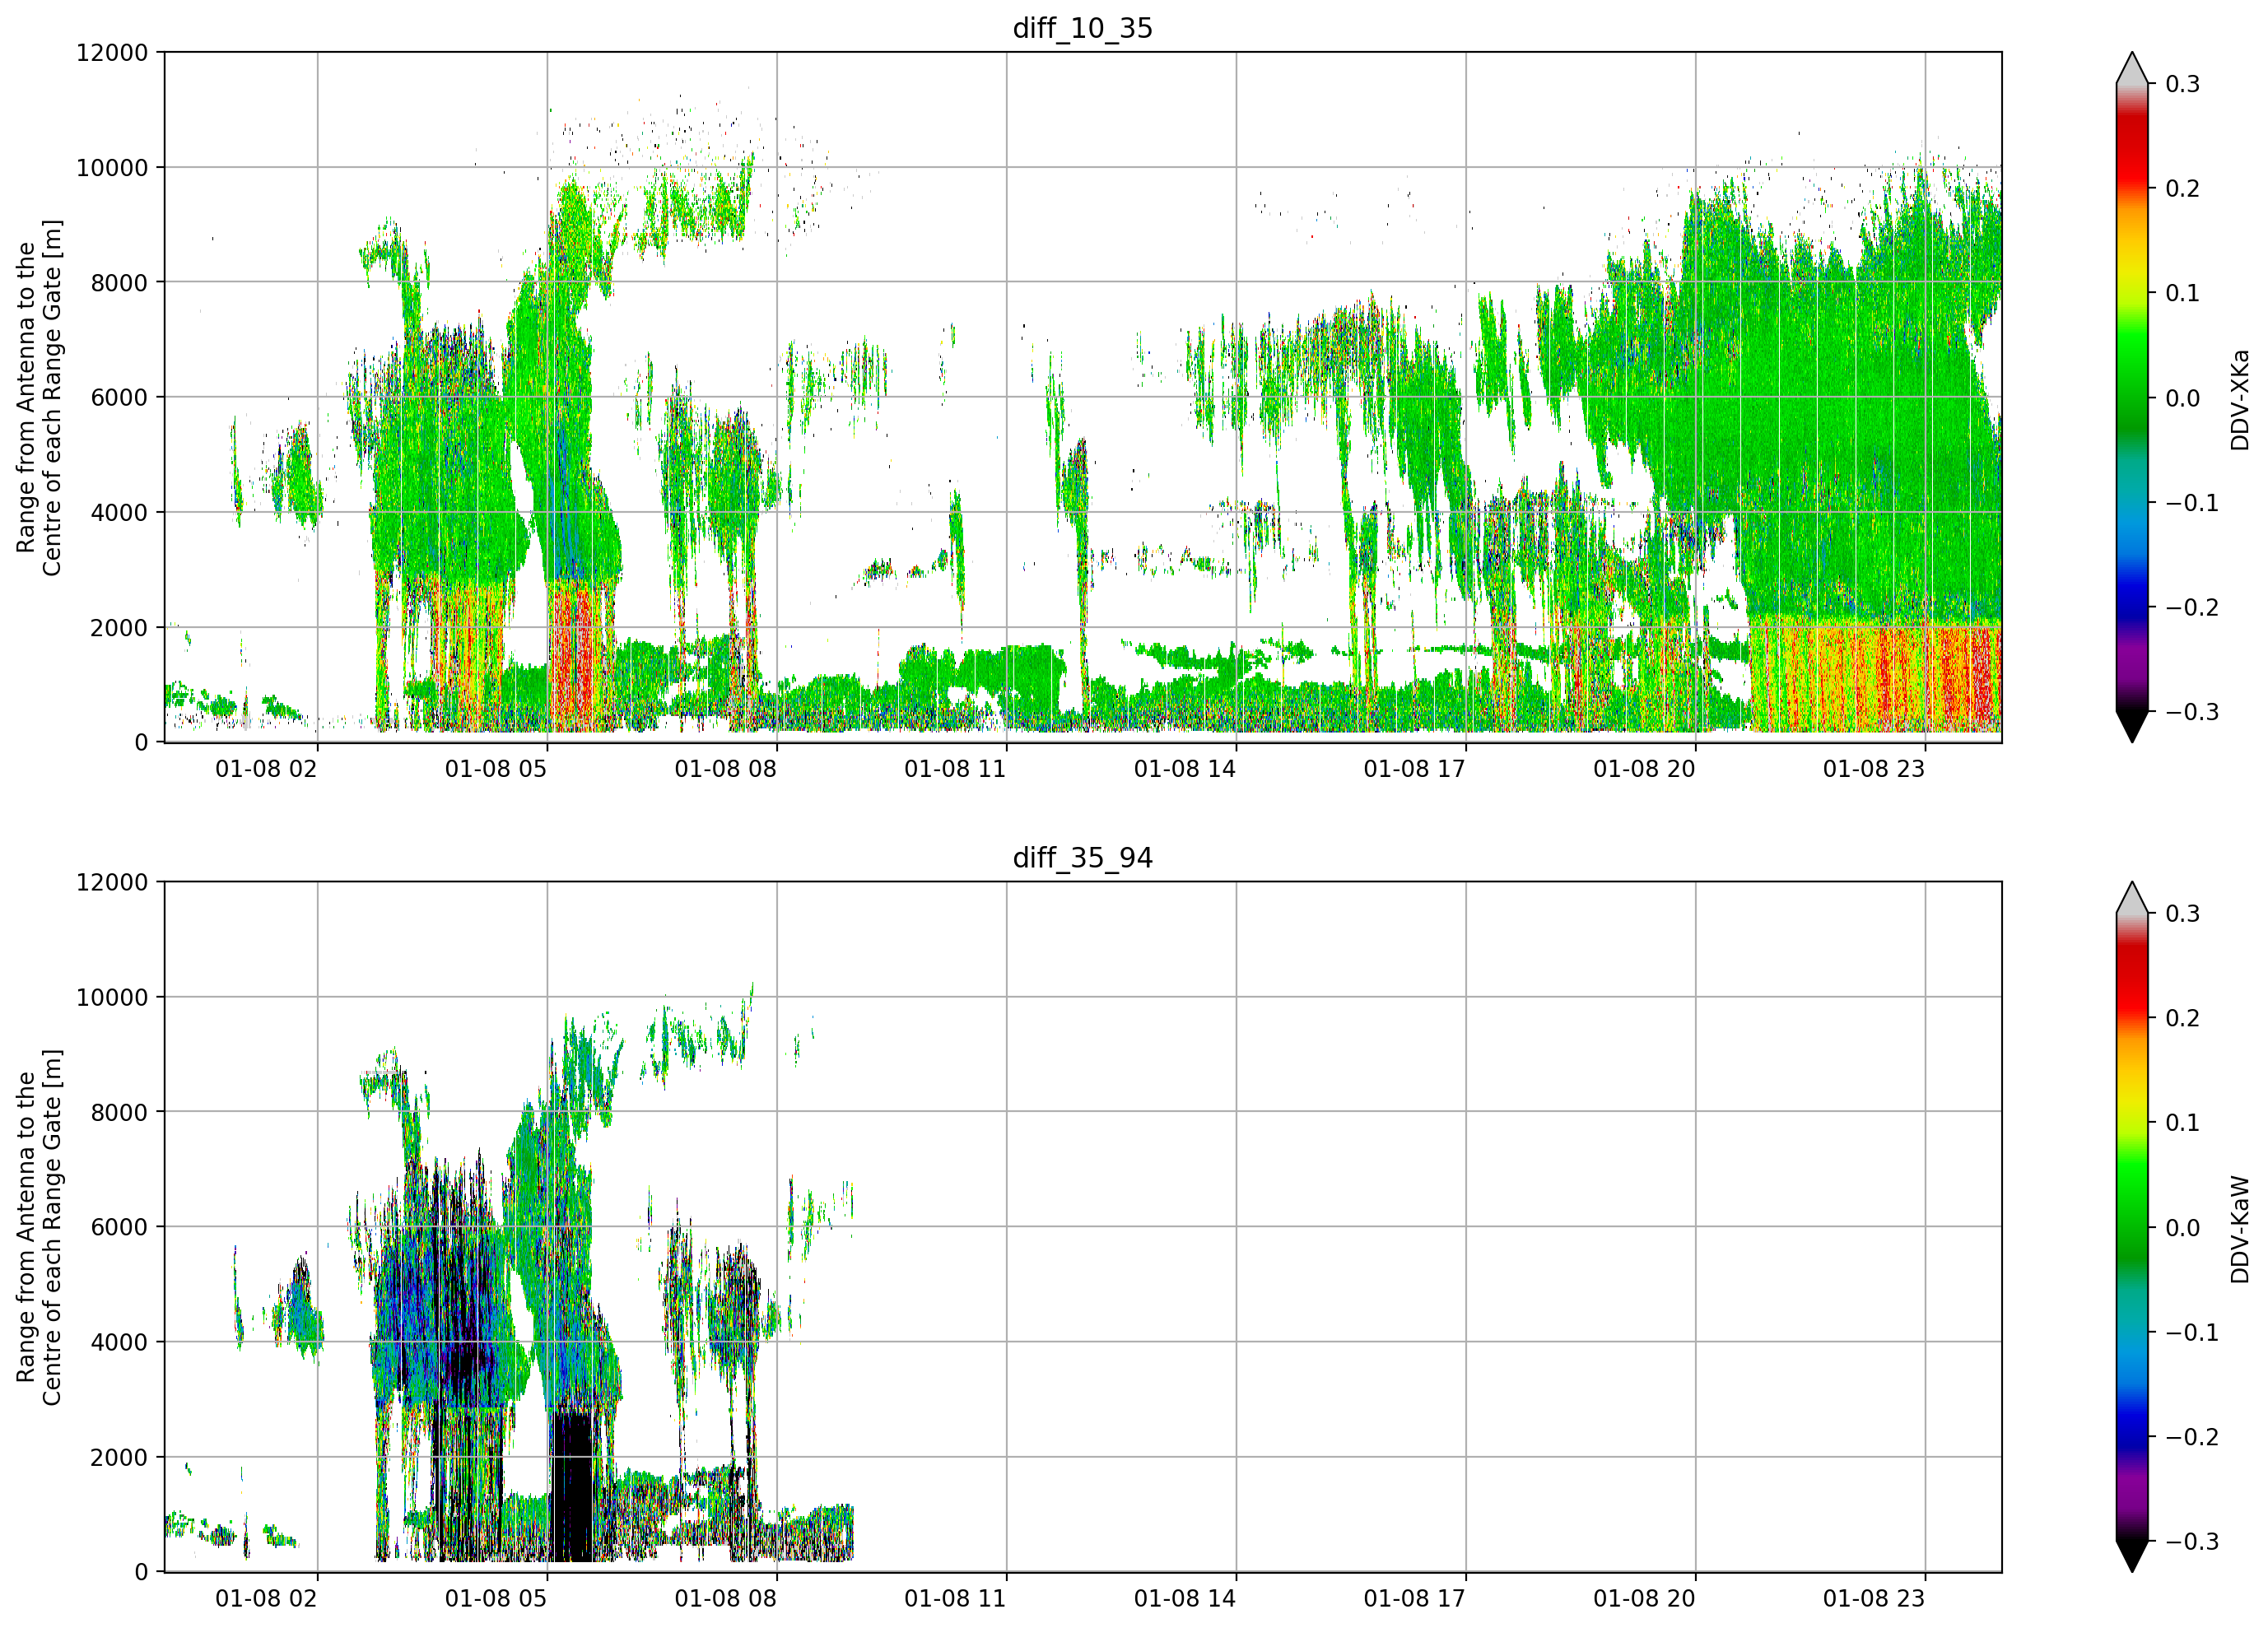The width and height of the screenshot is (2268, 1628).
Task: Click the 0.1 tick on DDV-KaW colorbar
Action: point(2182,1123)
